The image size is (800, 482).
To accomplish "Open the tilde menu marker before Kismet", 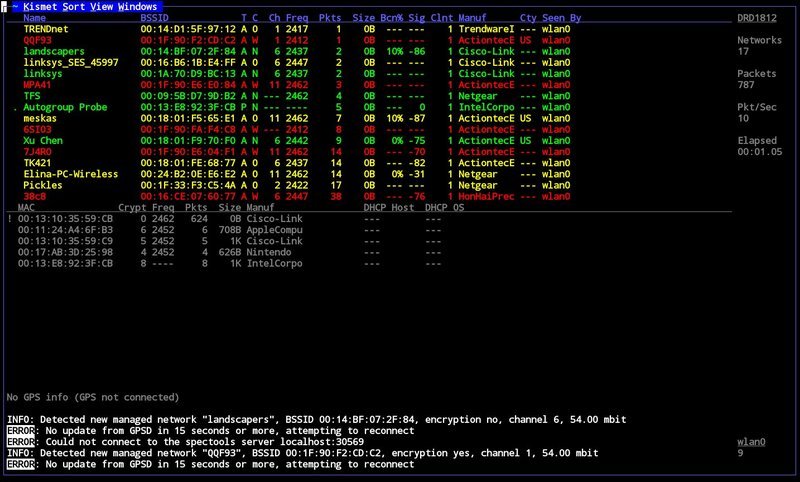I will pos(15,7).
